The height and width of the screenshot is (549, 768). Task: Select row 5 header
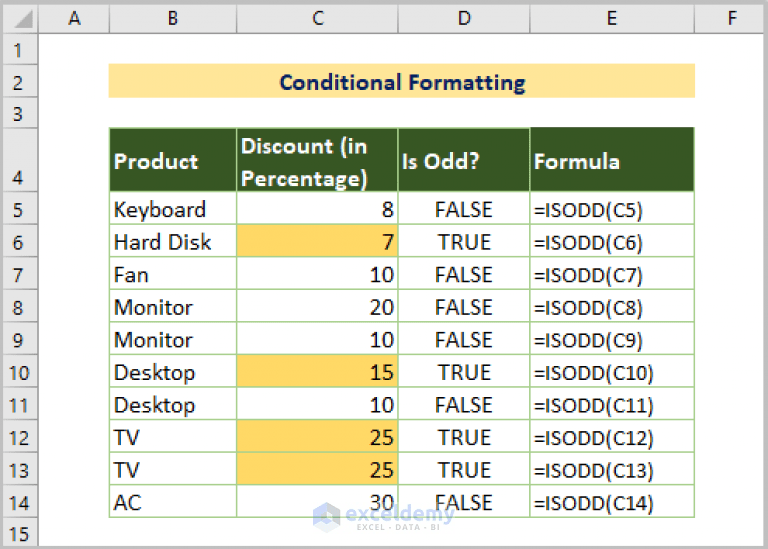point(20,209)
